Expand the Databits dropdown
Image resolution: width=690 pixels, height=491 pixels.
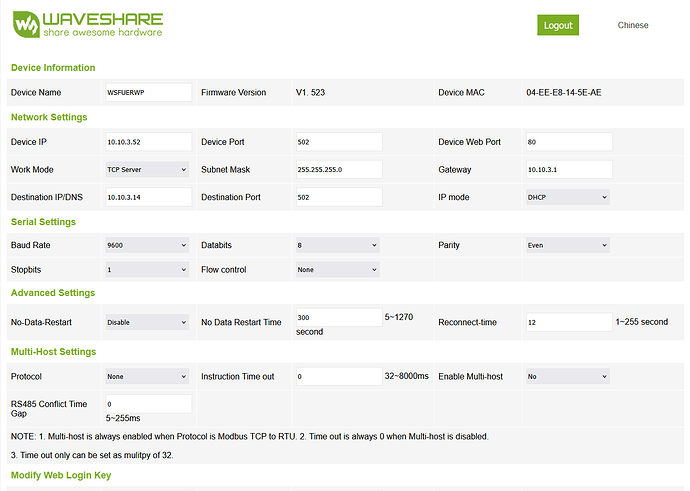(x=338, y=245)
